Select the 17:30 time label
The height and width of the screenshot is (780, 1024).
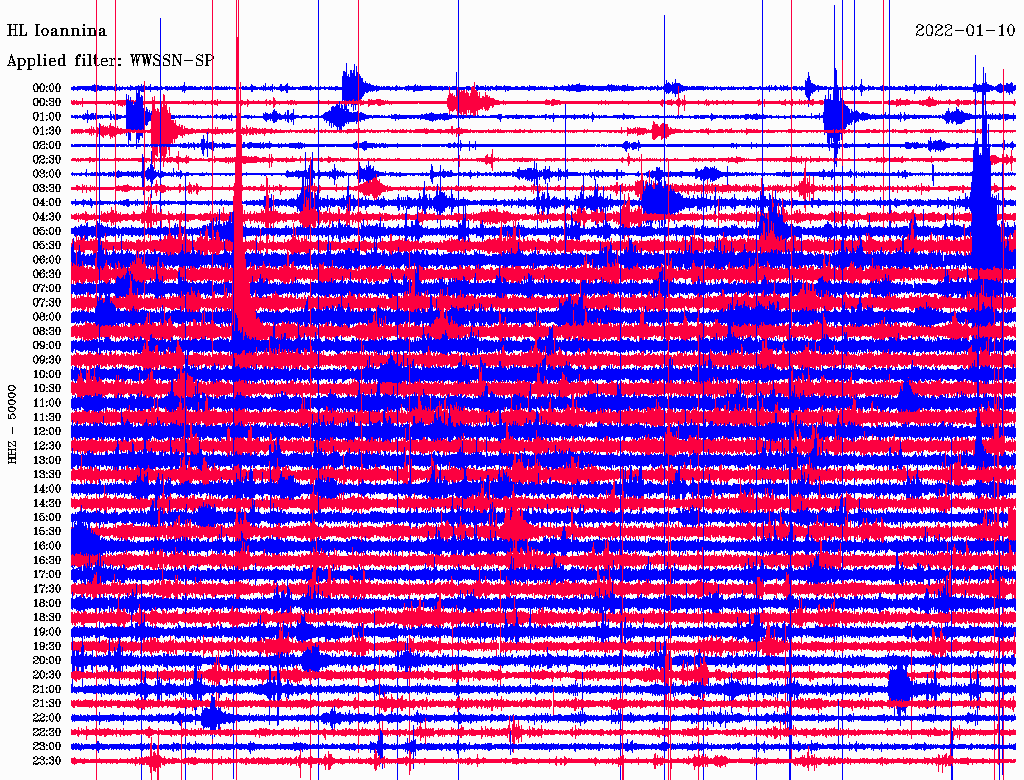coord(47,589)
